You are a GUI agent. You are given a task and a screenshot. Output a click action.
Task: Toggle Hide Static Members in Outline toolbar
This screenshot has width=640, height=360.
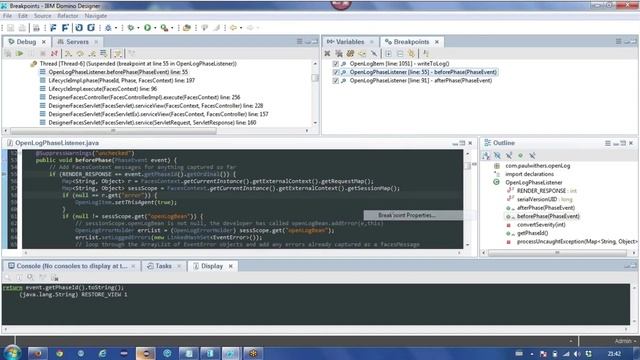509,156
